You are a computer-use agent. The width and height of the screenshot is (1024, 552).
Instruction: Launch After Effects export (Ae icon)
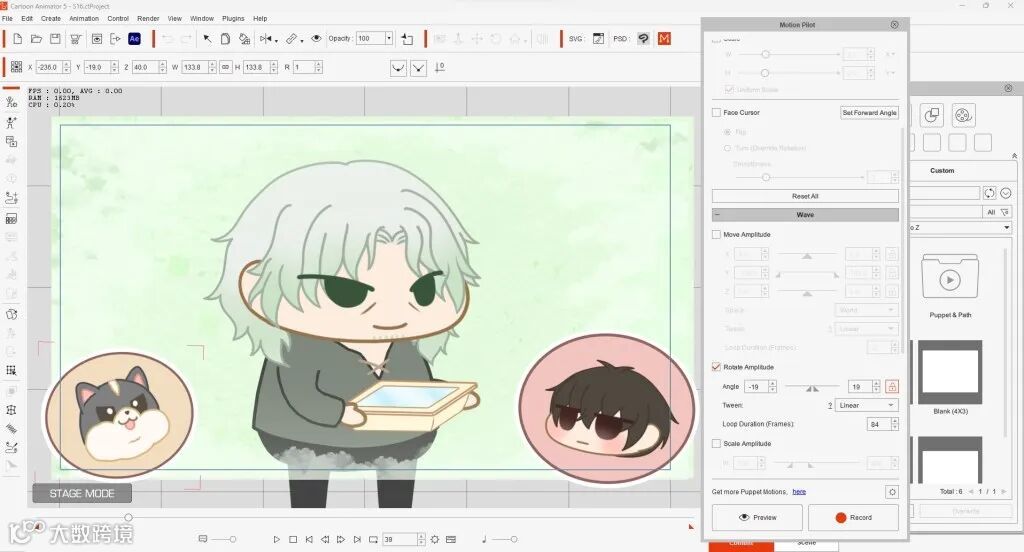[x=135, y=39]
